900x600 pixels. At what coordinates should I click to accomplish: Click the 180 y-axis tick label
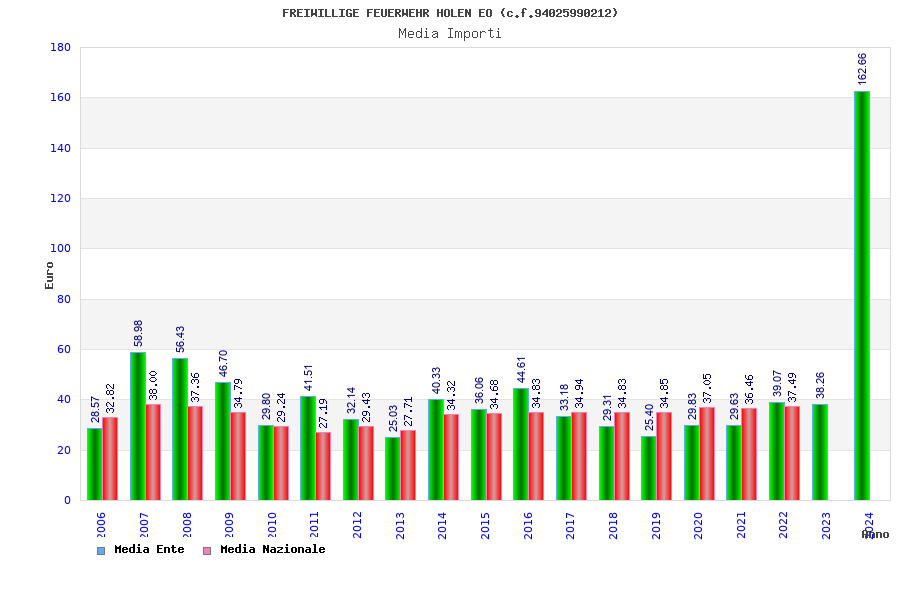[61, 47]
